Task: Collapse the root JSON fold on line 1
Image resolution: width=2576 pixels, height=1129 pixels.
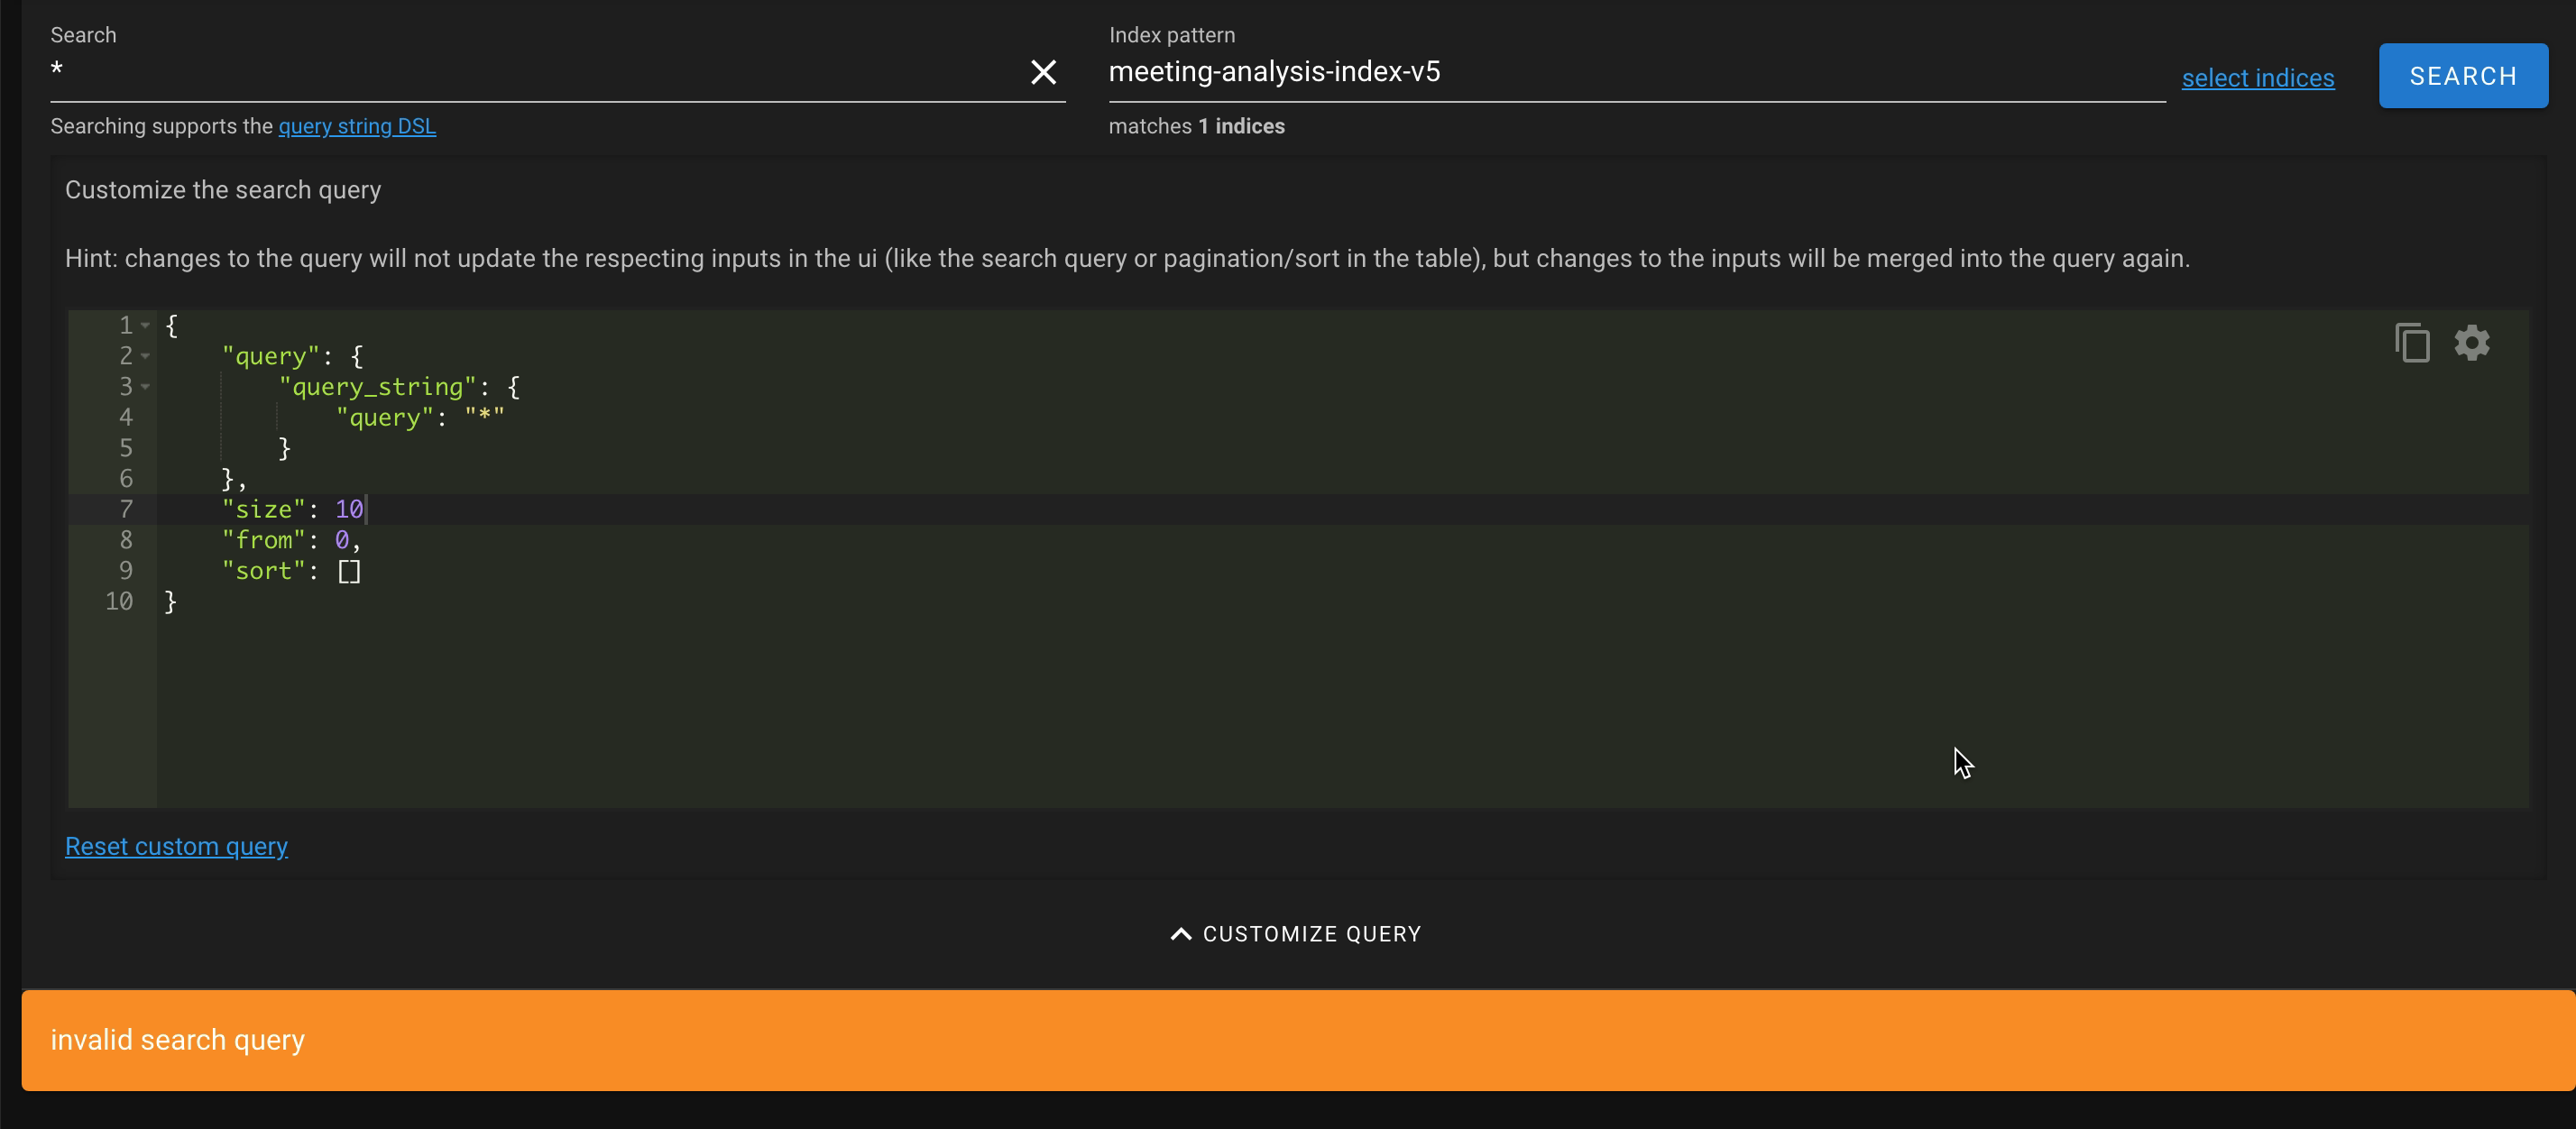Action: [x=145, y=325]
